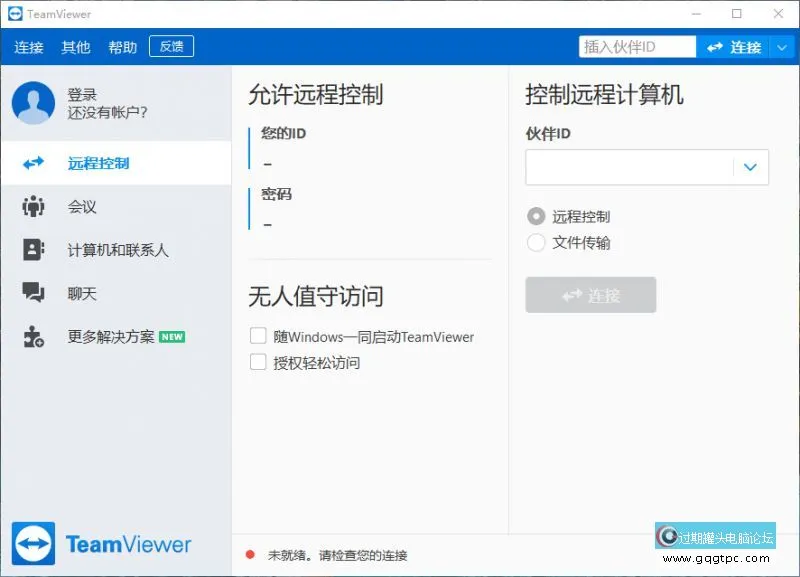The width and height of the screenshot is (800, 577).
Task: Click the TeamViewer logo at bottom left
Action: click(102, 544)
